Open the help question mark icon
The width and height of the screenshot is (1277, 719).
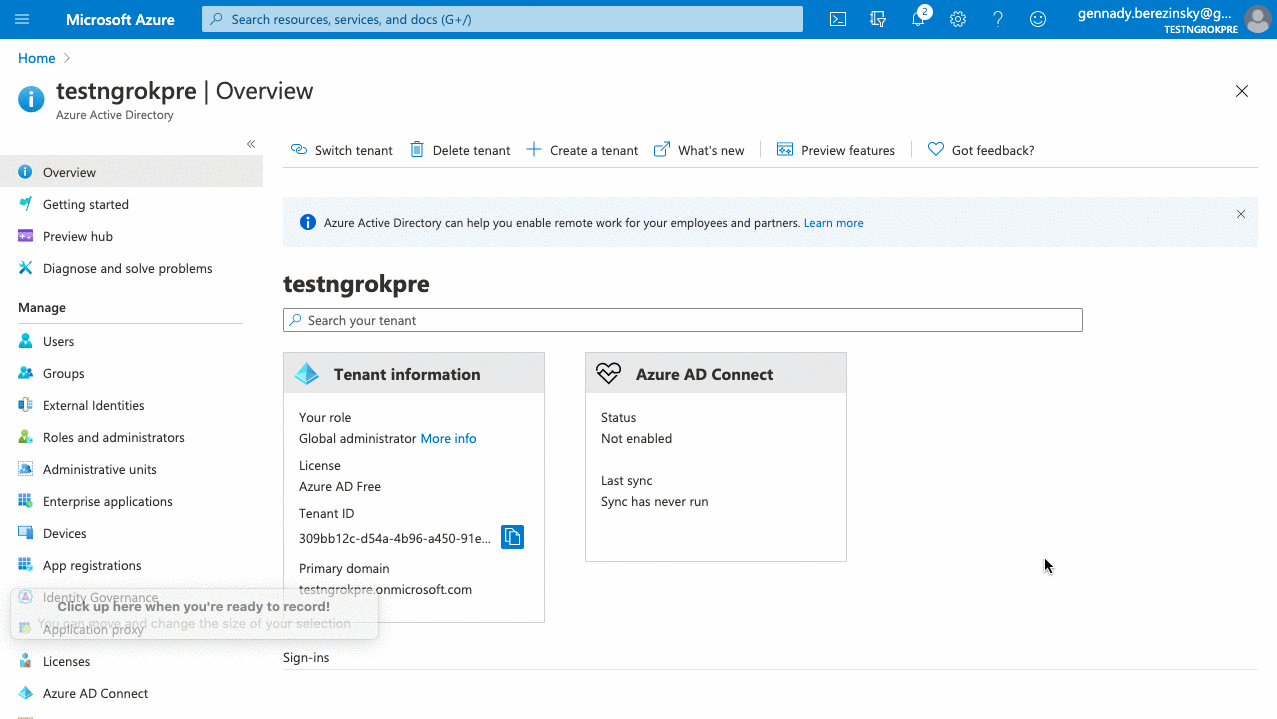point(998,19)
